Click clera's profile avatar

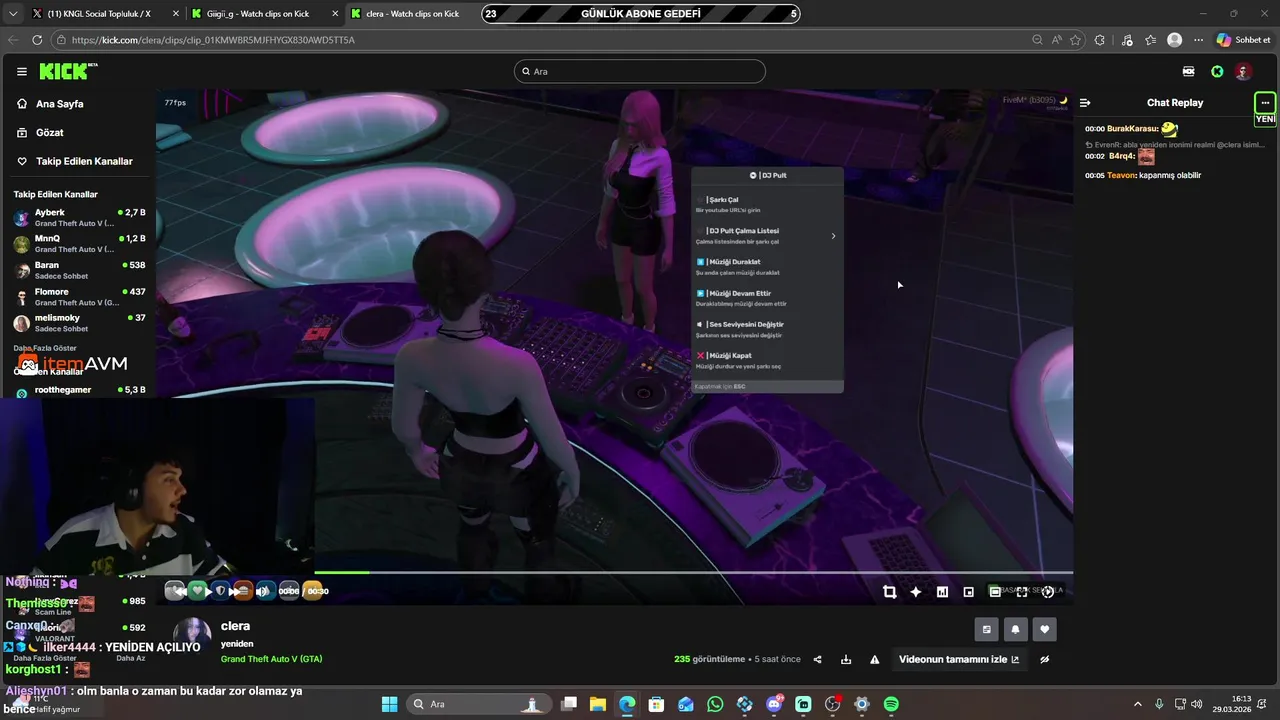coord(192,636)
